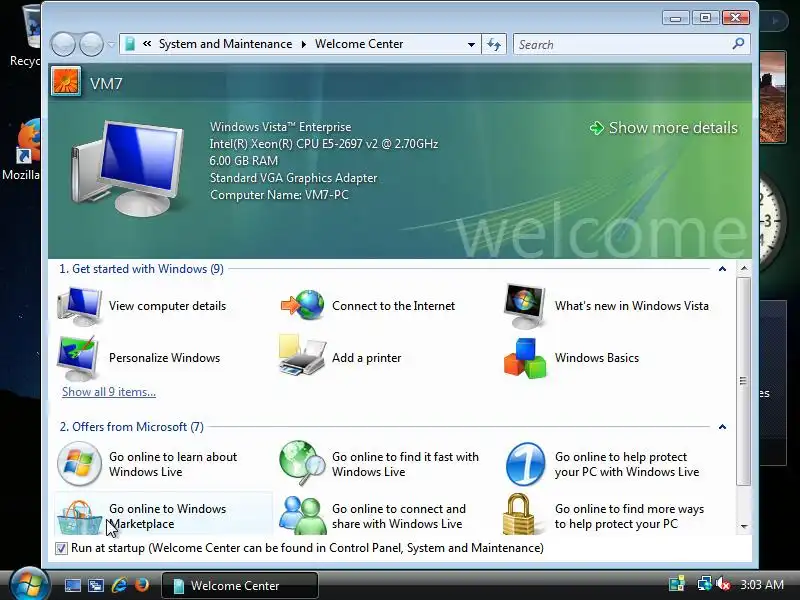Click the View computer details text
Viewport: 800px width, 600px height.
point(167,306)
